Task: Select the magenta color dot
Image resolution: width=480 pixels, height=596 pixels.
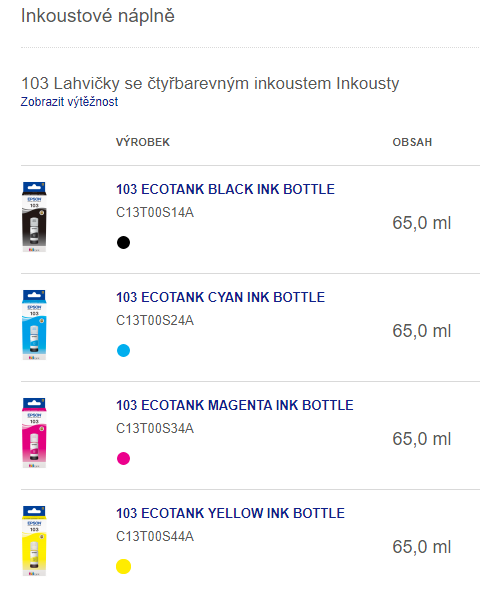Action: [x=123, y=458]
